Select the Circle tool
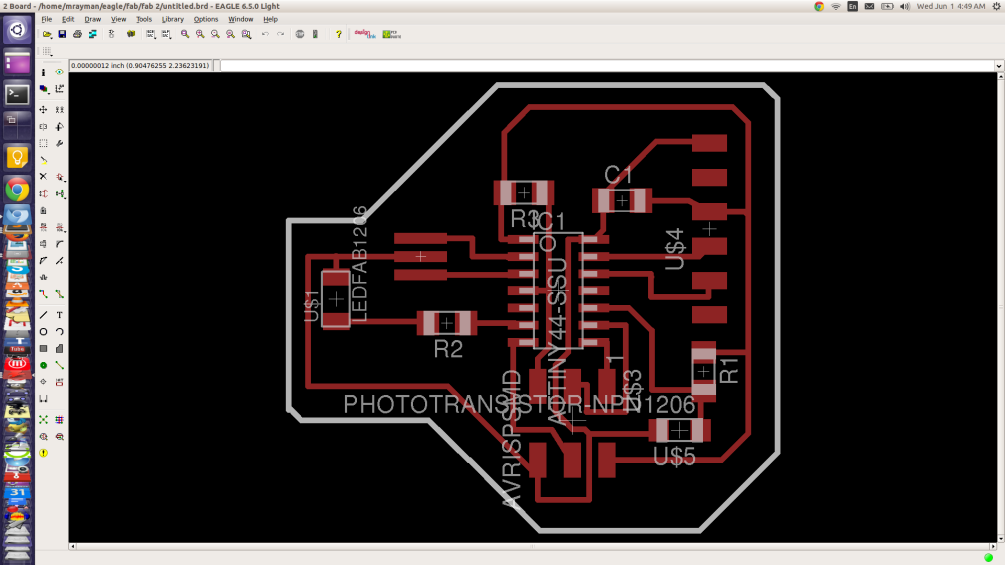 (x=44, y=332)
